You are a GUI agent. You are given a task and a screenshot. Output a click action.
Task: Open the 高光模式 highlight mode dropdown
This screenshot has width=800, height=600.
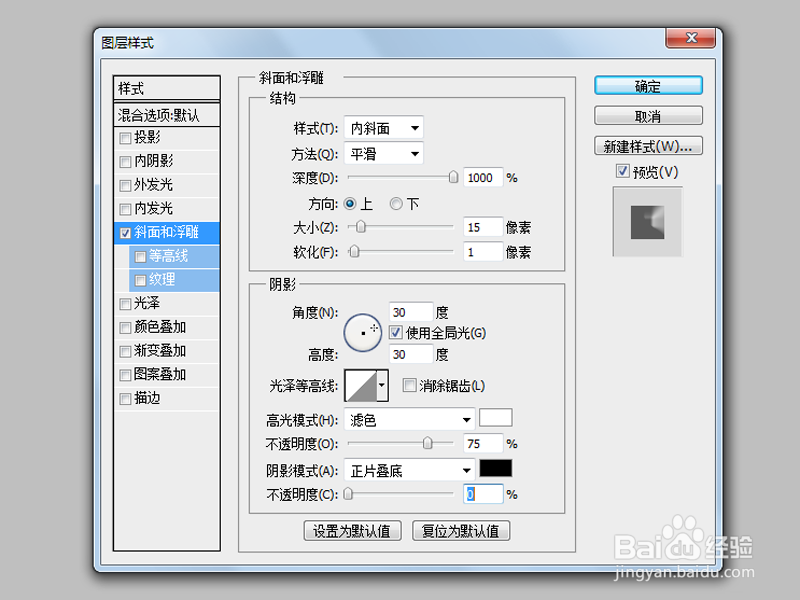click(410, 419)
